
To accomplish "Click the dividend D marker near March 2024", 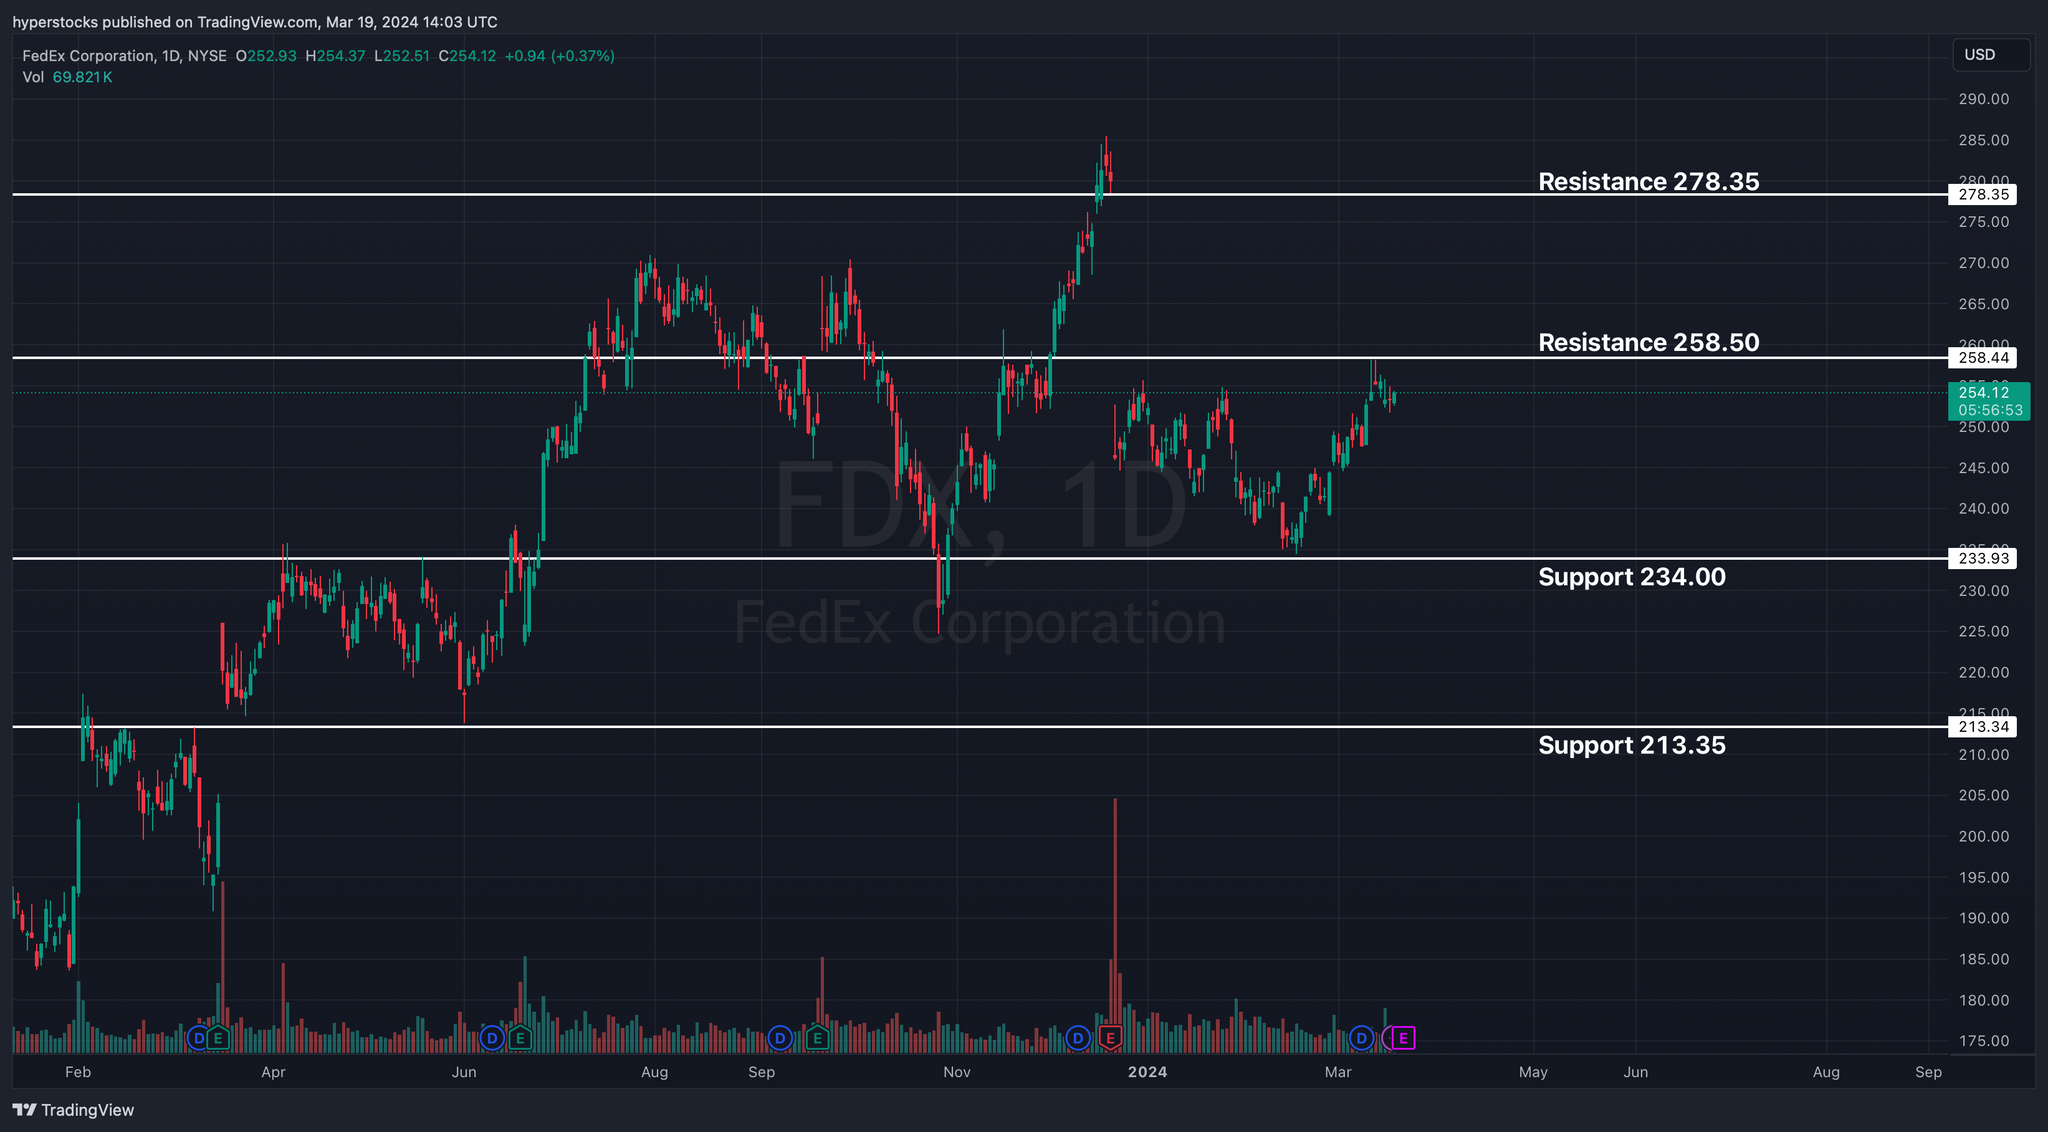I will (x=1361, y=1038).
